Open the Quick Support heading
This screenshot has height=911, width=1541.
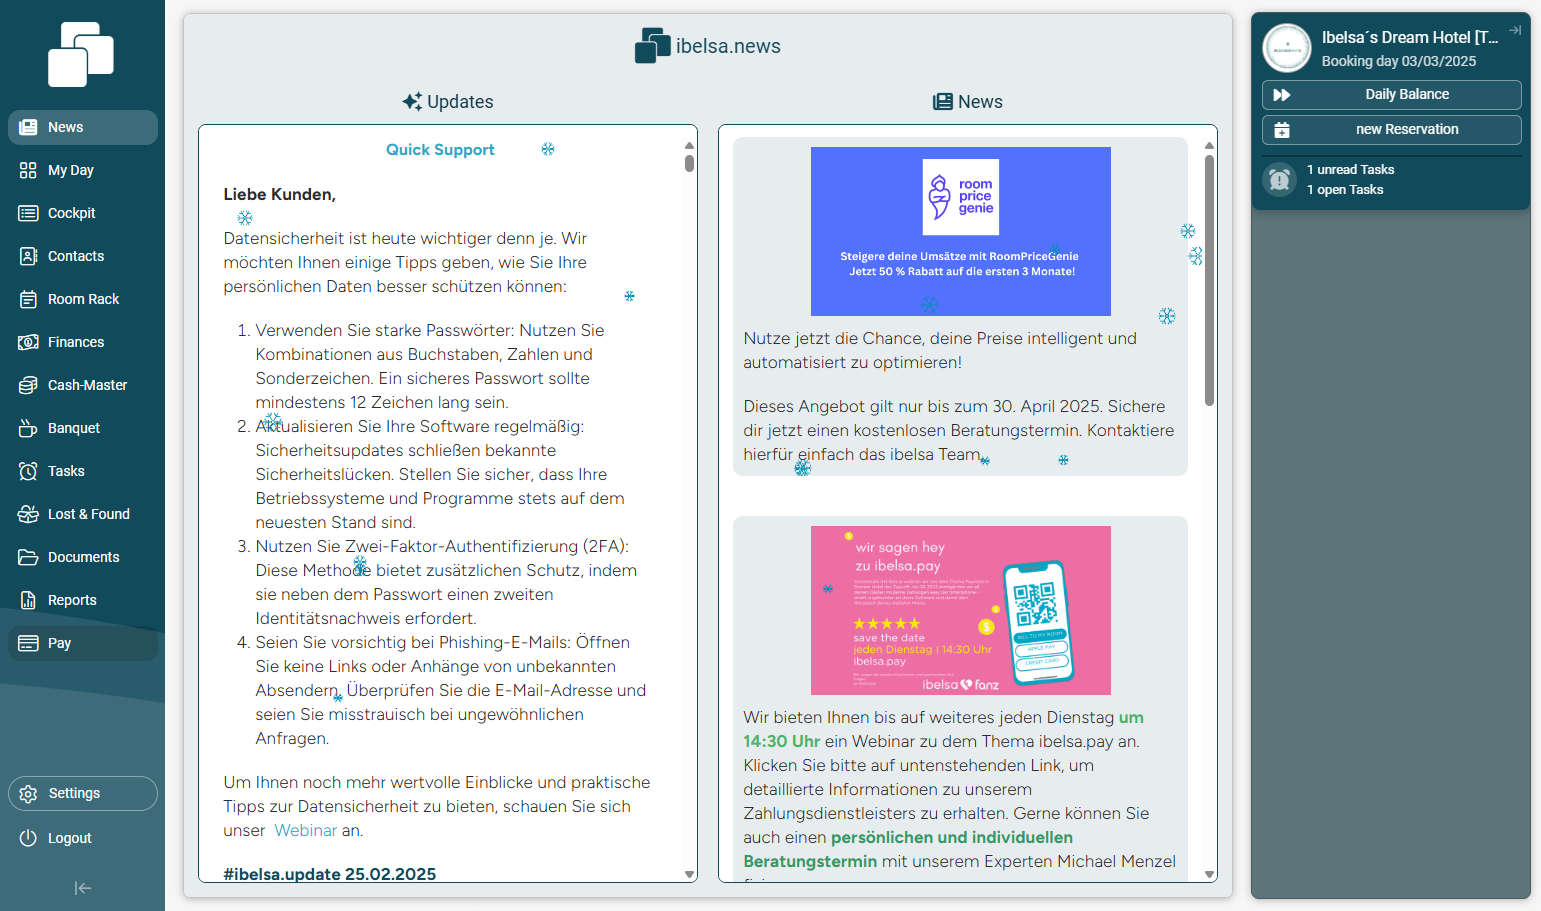(x=440, y=150)
